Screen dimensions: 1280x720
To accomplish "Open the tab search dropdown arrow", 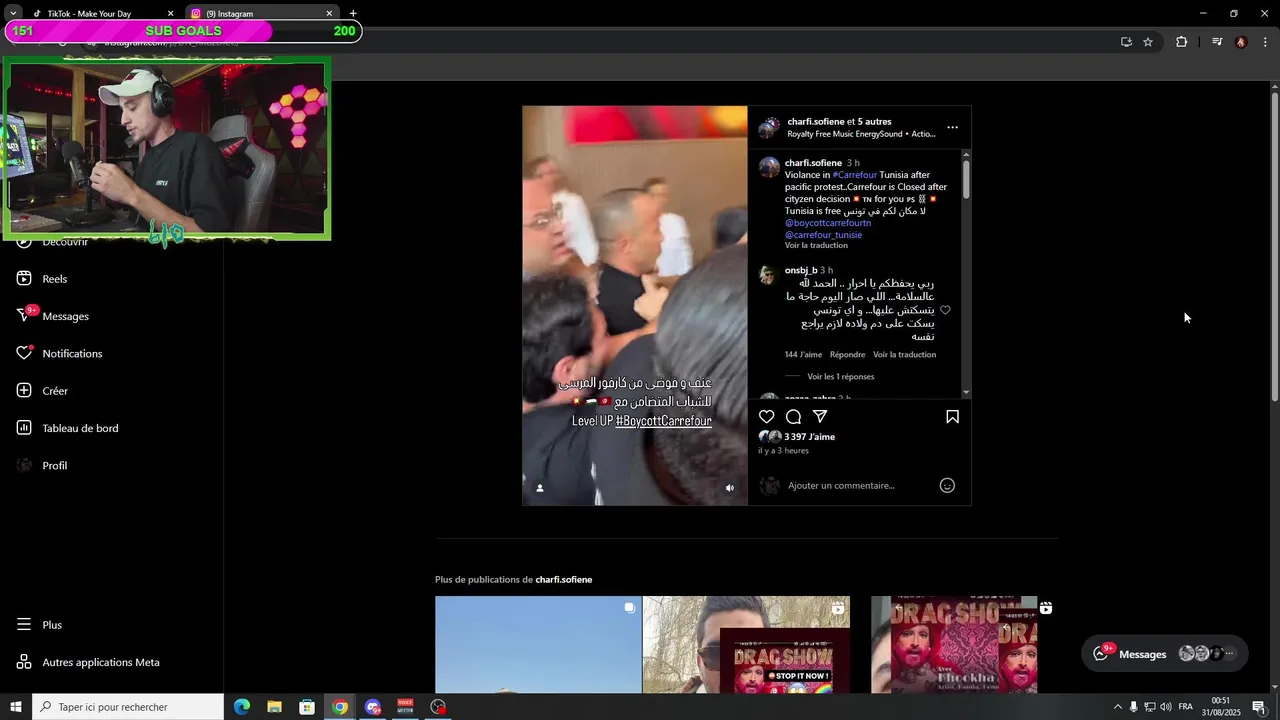I will pos(12,14).
